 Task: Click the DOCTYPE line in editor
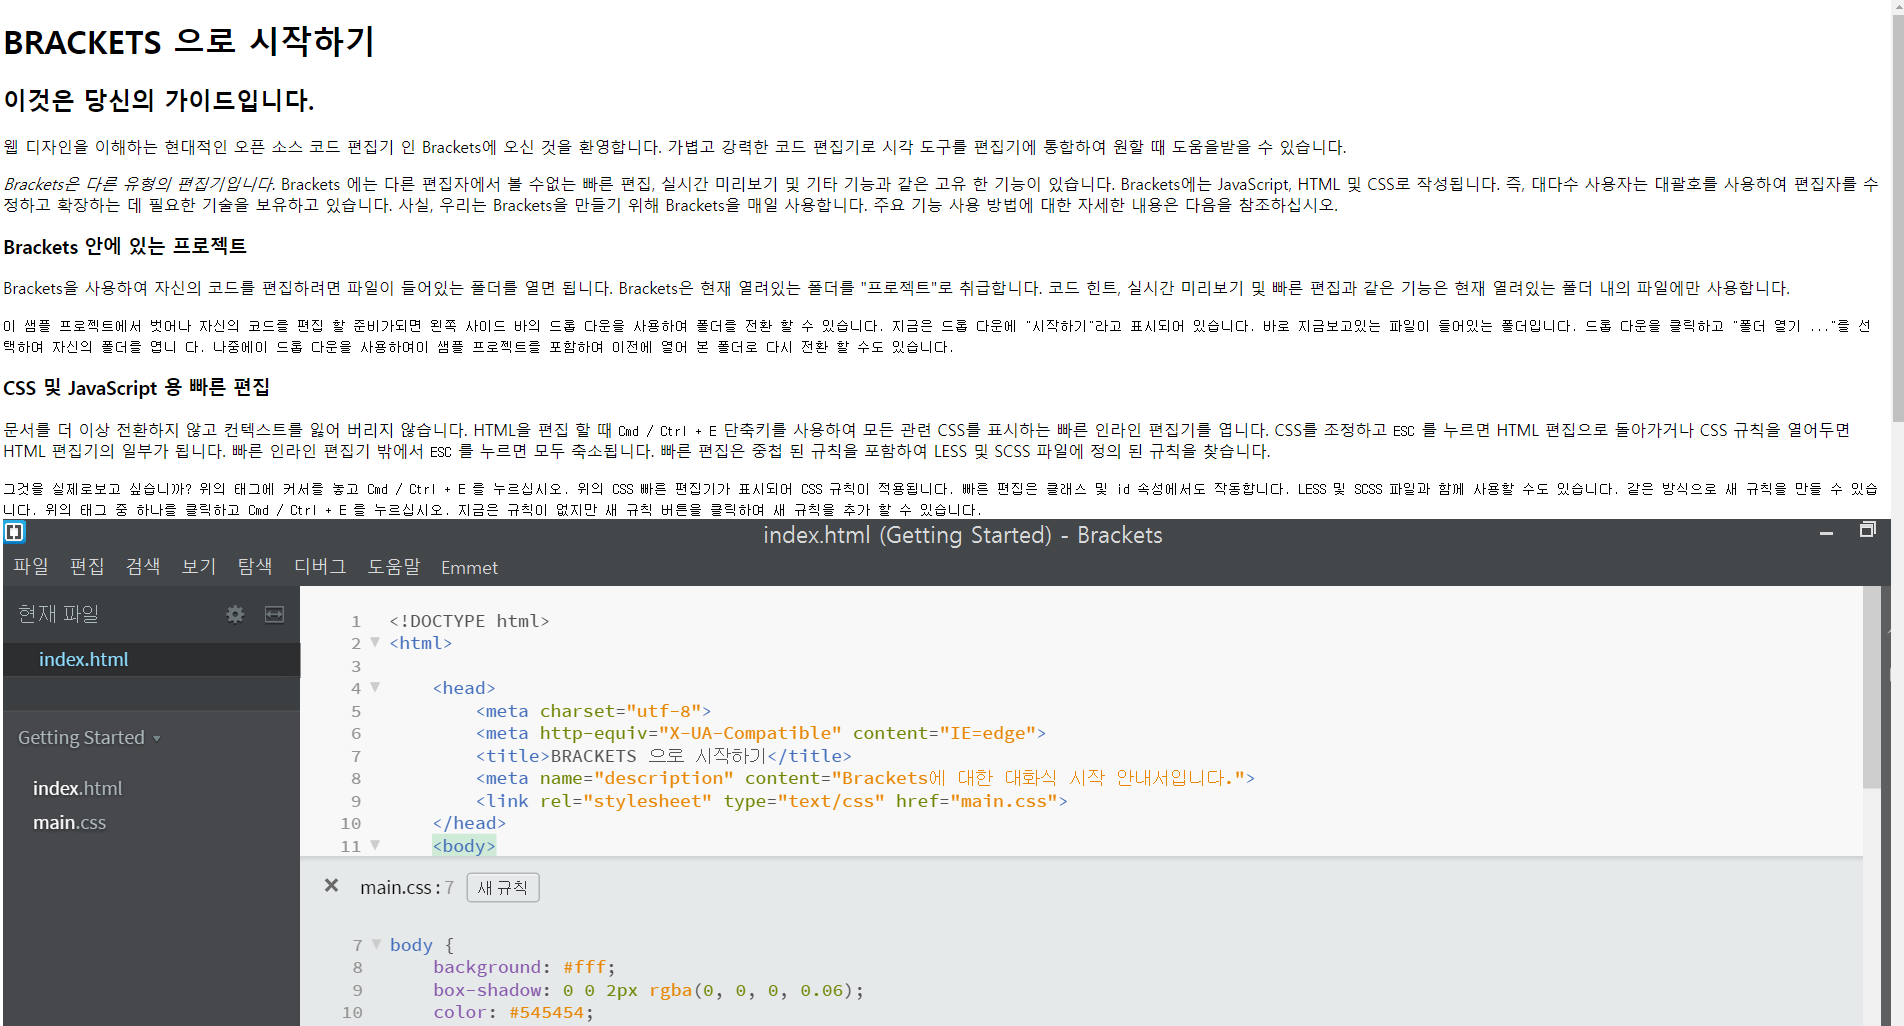pos(469,621)
